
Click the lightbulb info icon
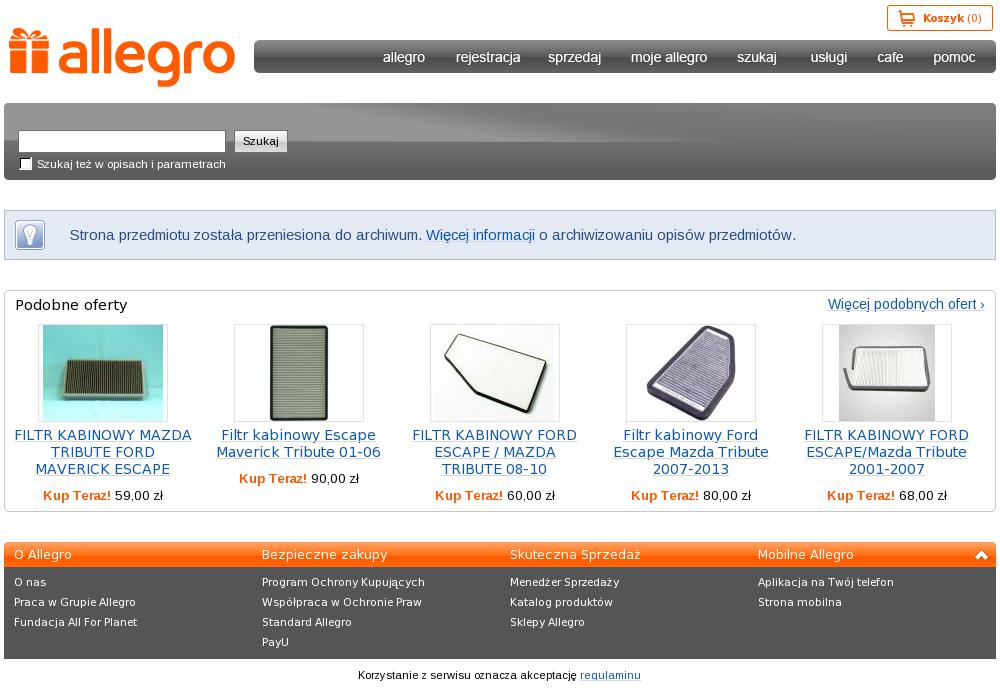point(29,235)
